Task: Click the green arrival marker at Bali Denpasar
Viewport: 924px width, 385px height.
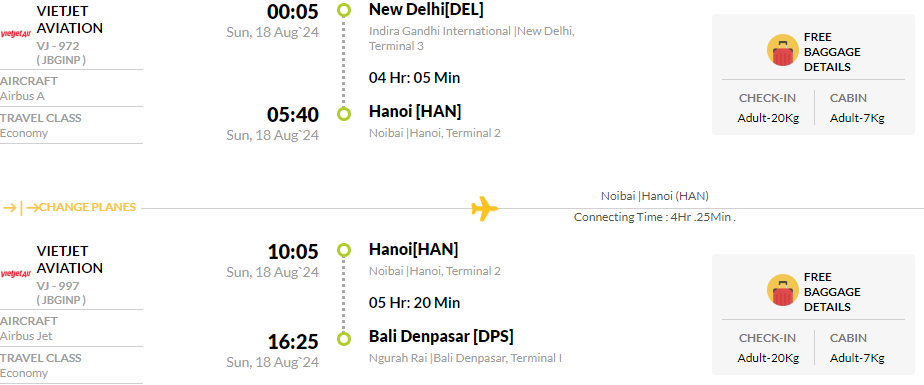Action: coord(344,339)
